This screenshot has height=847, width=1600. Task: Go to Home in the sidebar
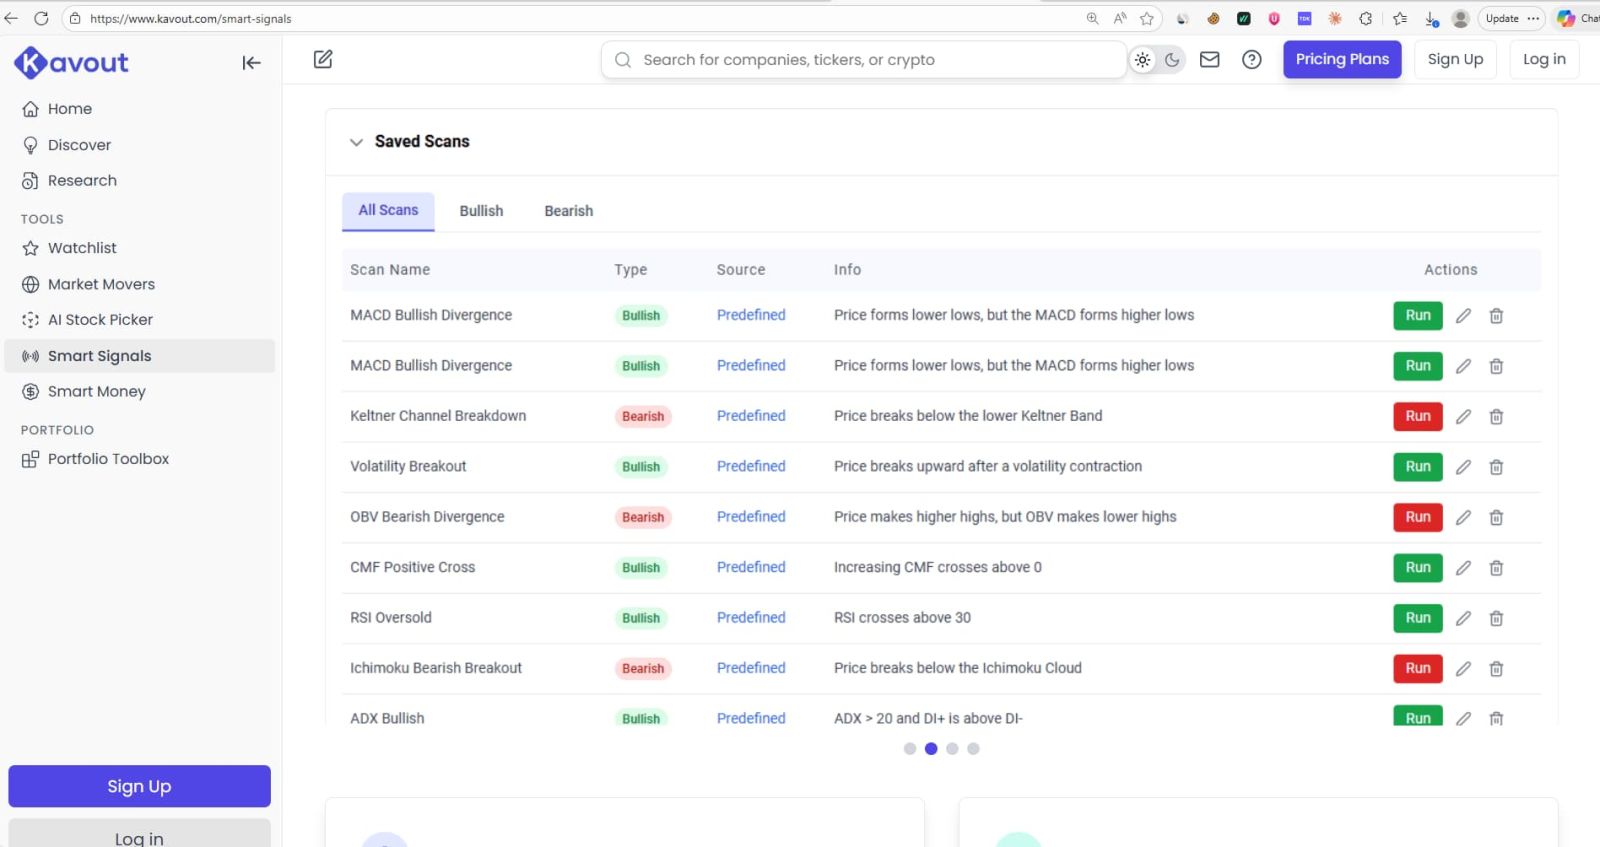[x=140, y=109]
